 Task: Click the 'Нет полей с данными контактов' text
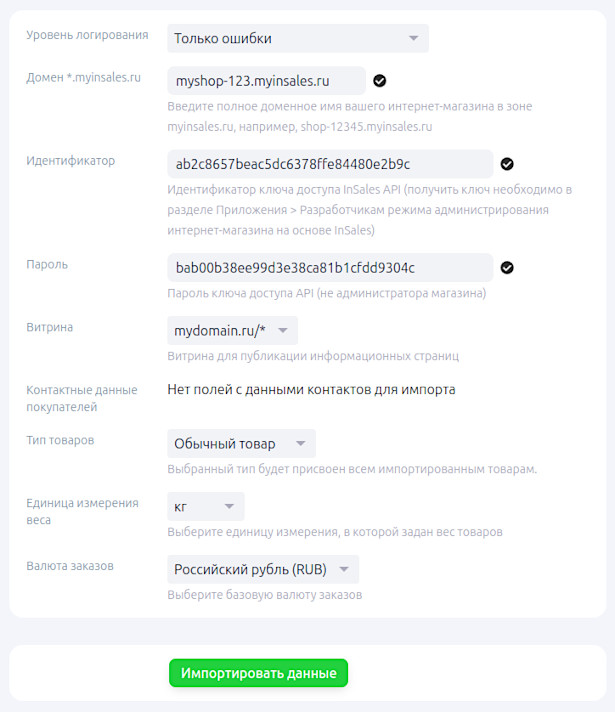click(311, 389)
